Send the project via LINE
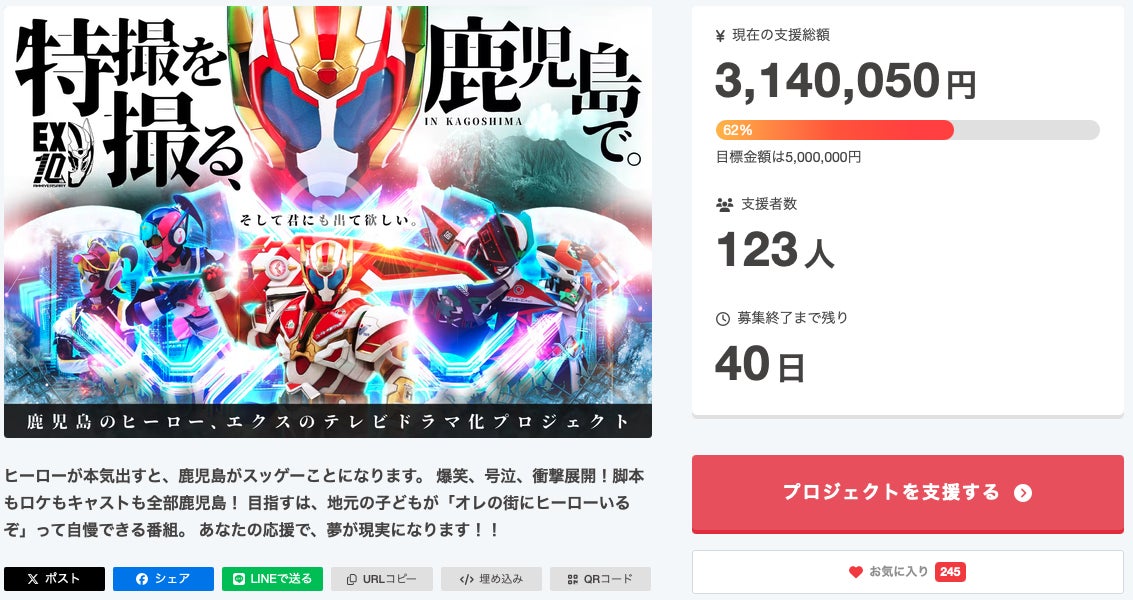This screenshot has width=1133, height=600. pos(272,578)
